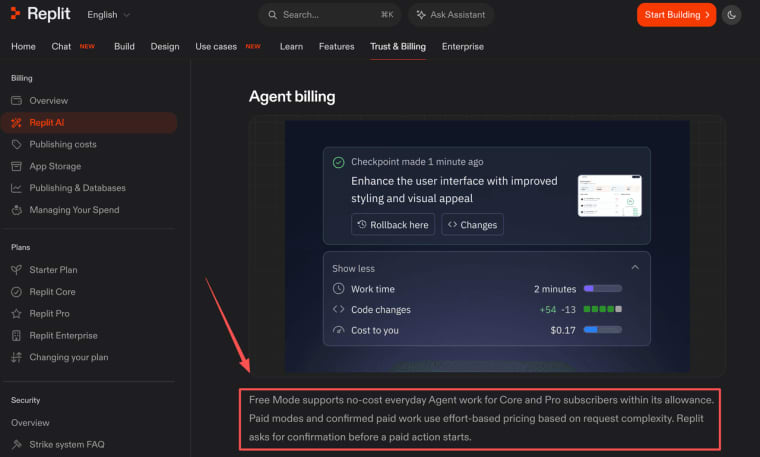Open the Home tab
Screen dimensions: 760x457
(x=23, y=47)
